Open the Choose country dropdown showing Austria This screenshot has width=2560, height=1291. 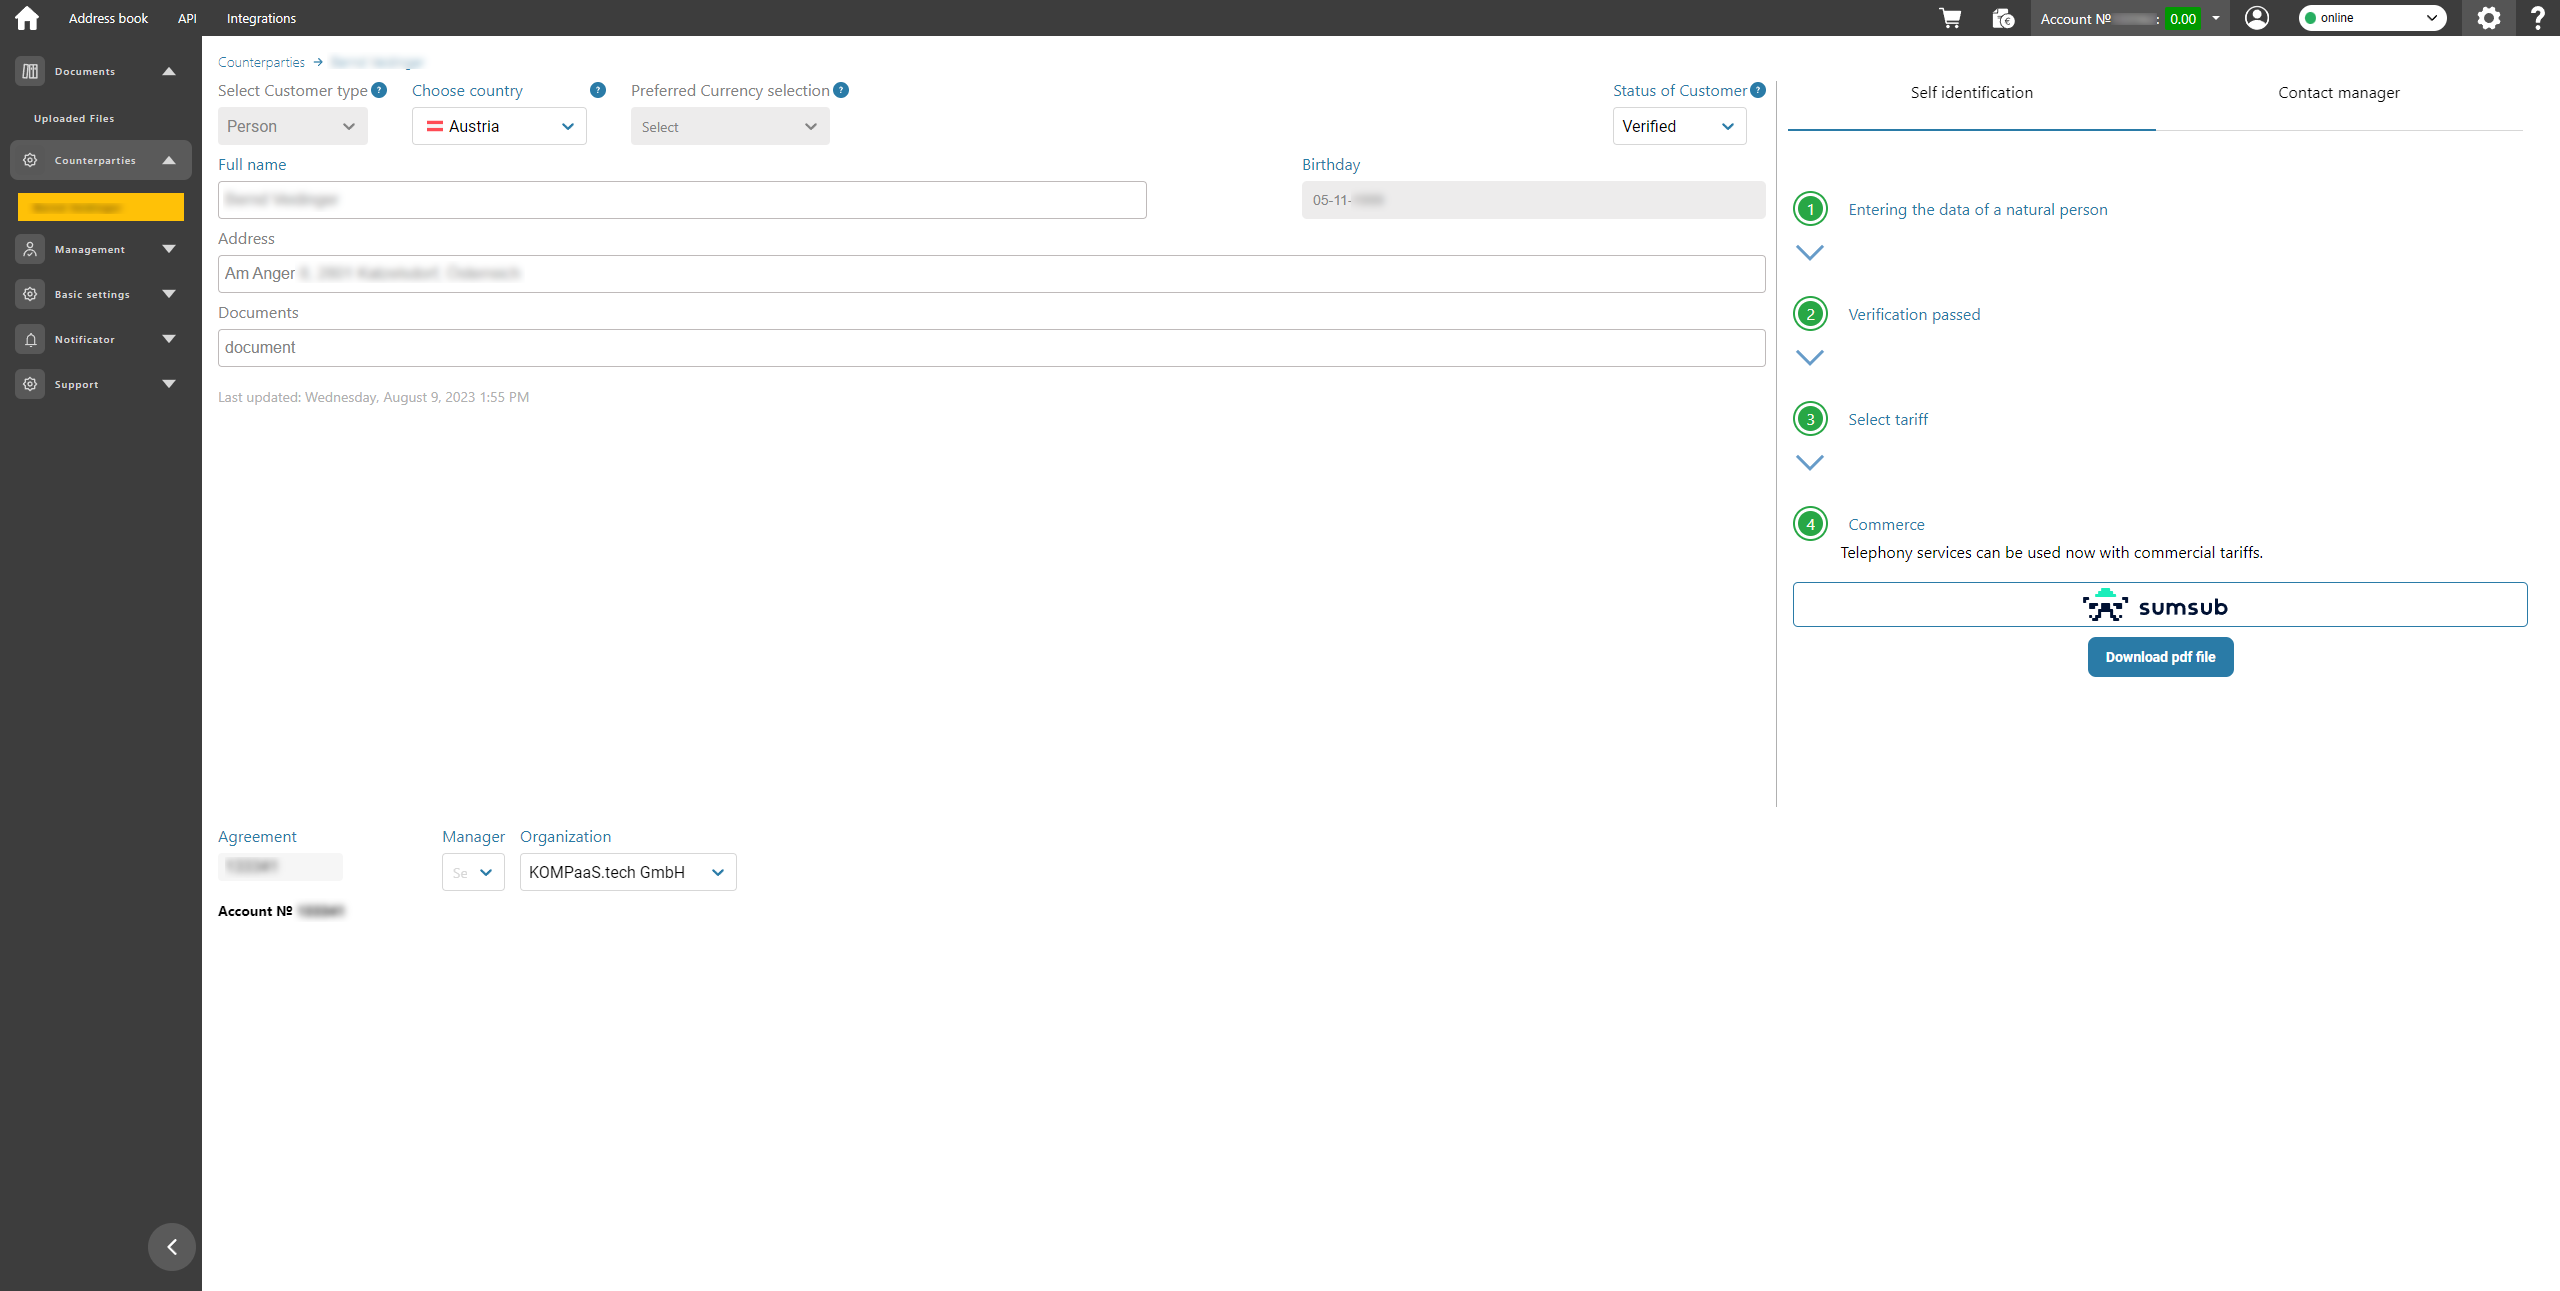click(x=499, y=126)
